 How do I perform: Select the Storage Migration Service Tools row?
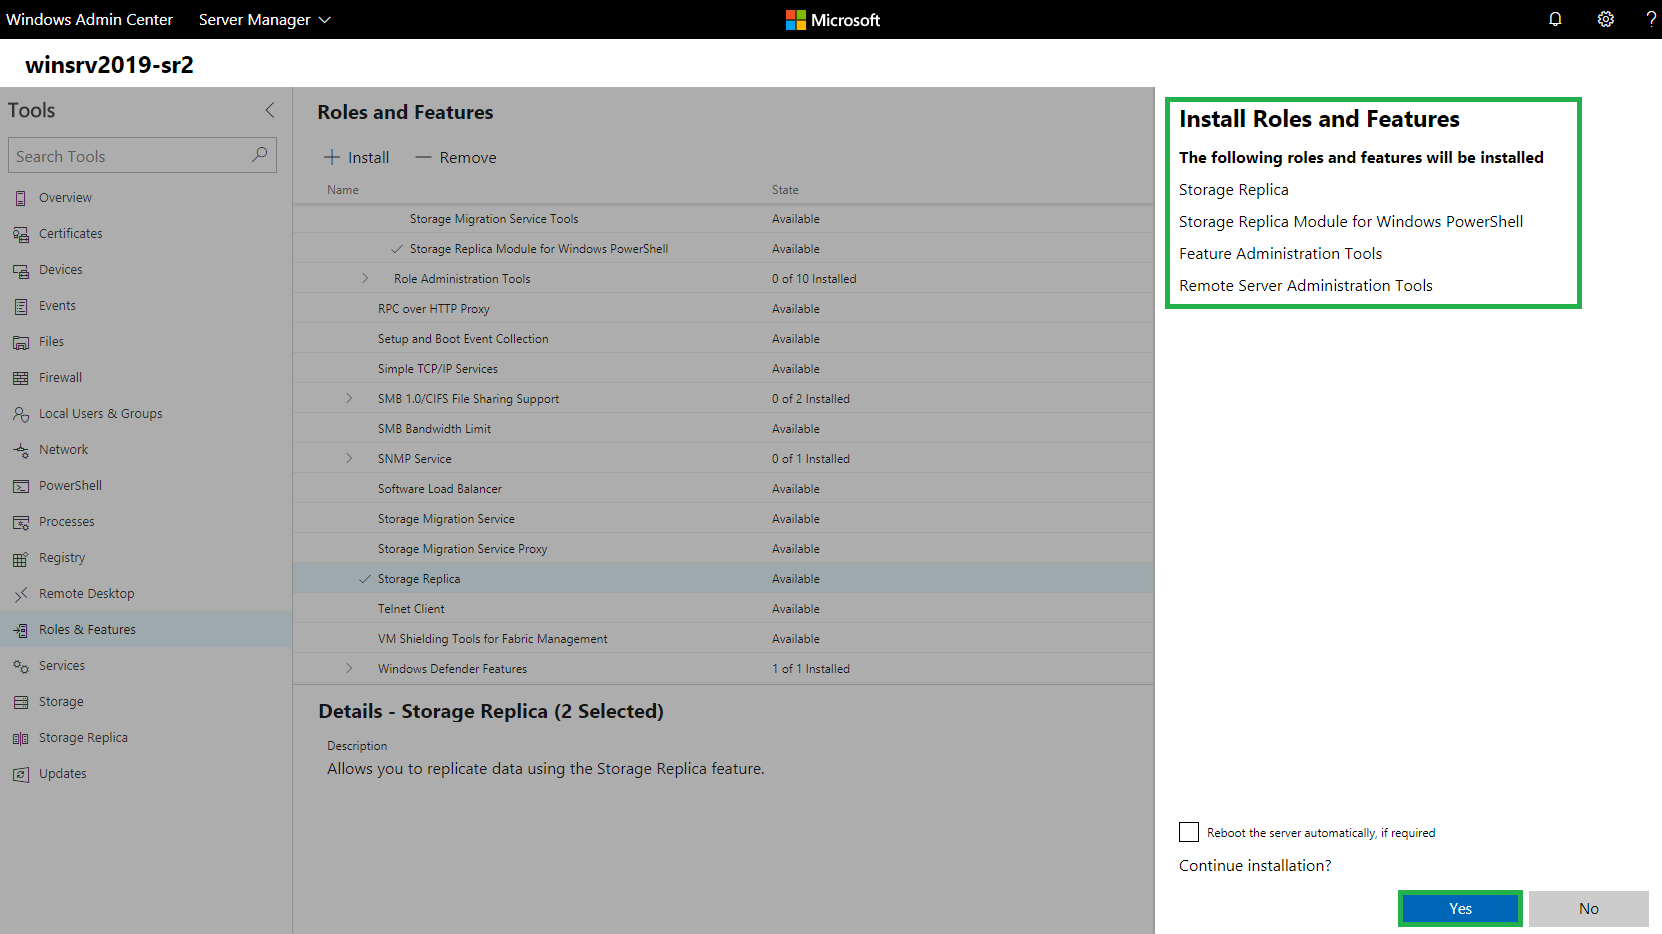tap(723, 219)
